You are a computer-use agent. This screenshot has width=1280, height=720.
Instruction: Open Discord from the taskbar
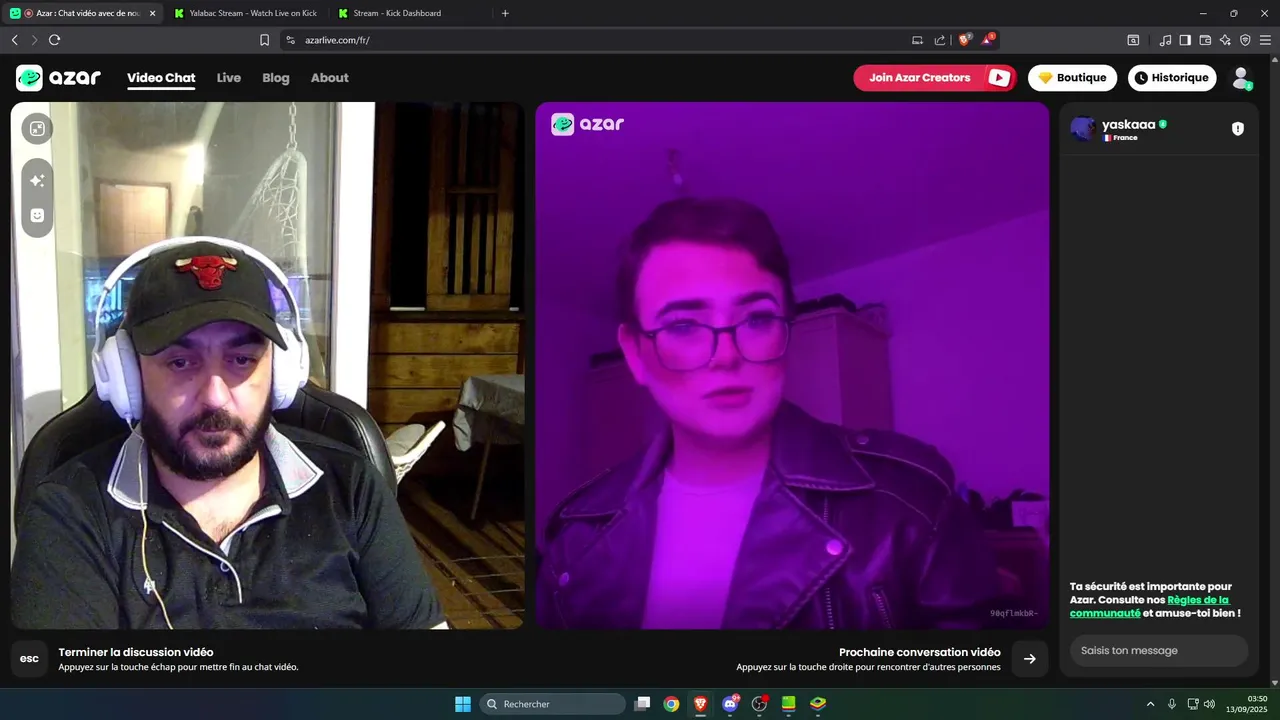click(730, 704)
